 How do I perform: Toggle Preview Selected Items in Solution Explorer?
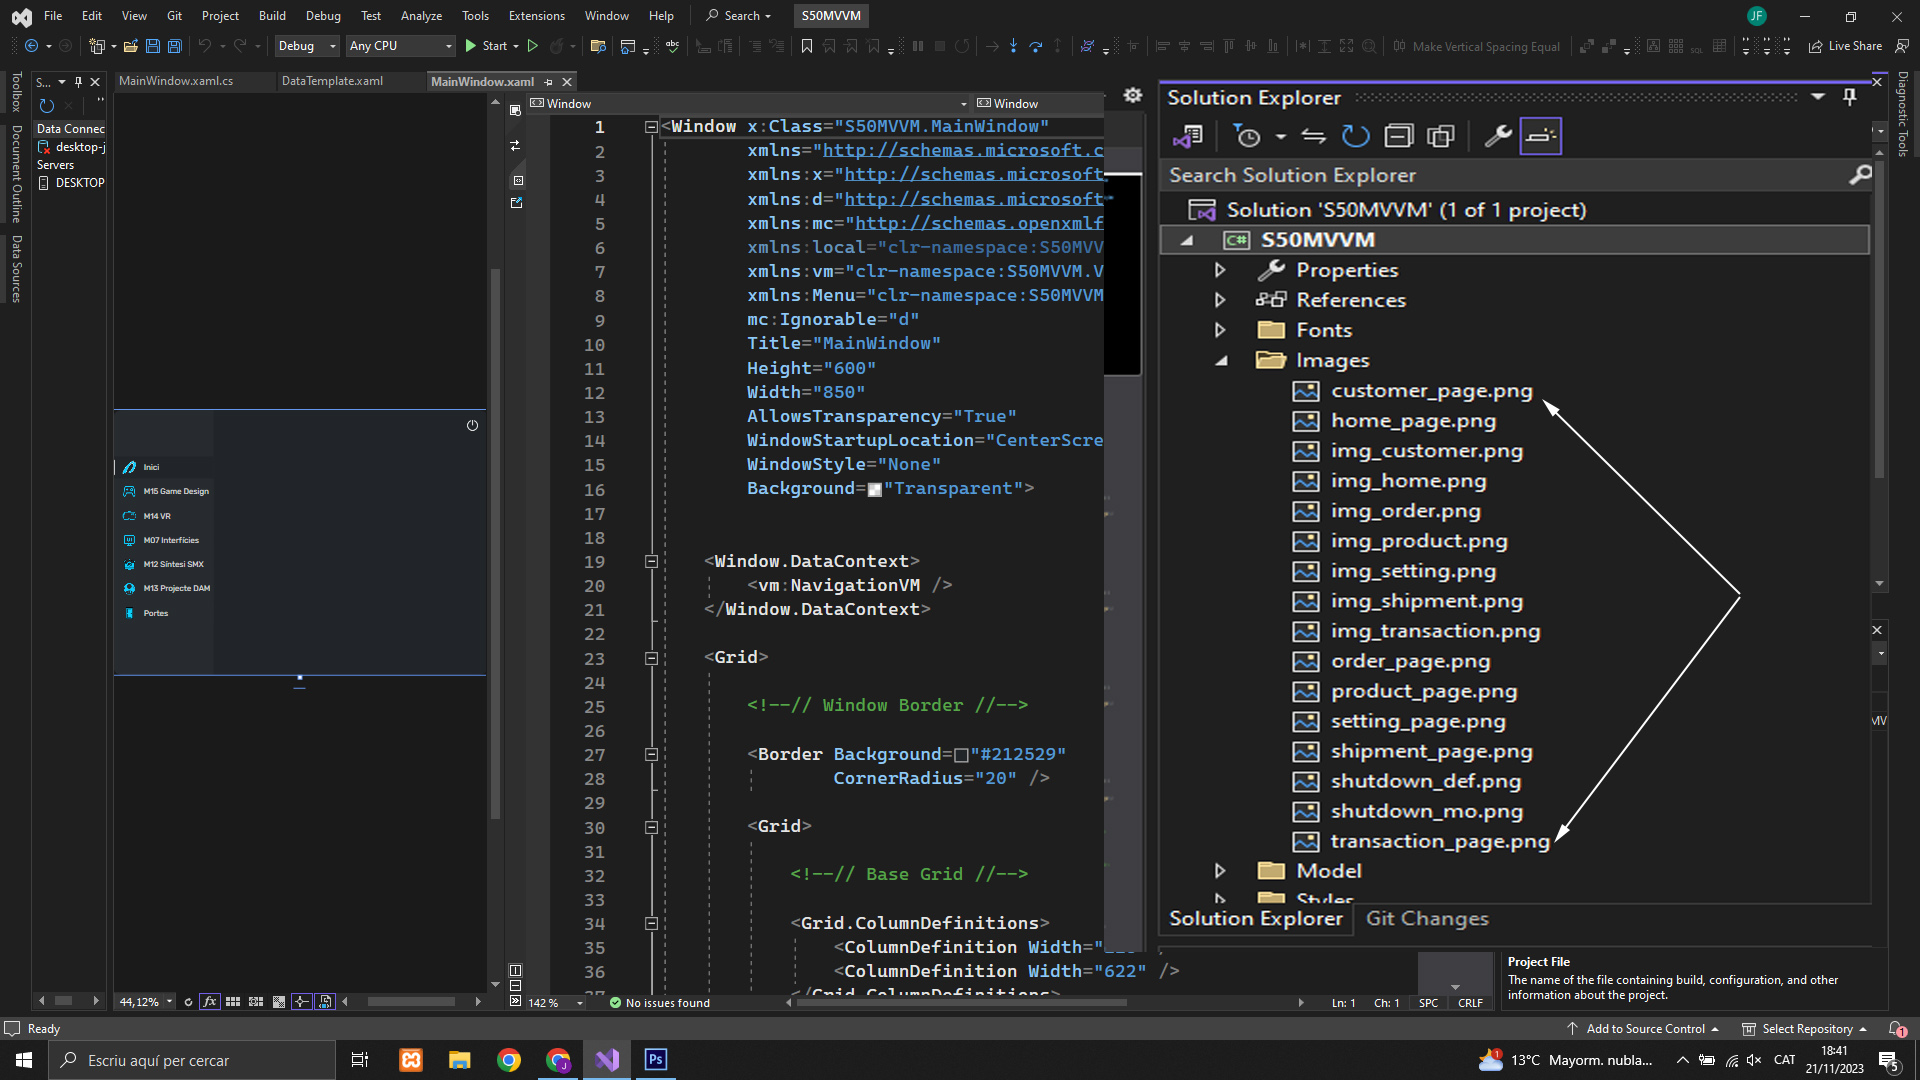click(x=1540, y=136)
